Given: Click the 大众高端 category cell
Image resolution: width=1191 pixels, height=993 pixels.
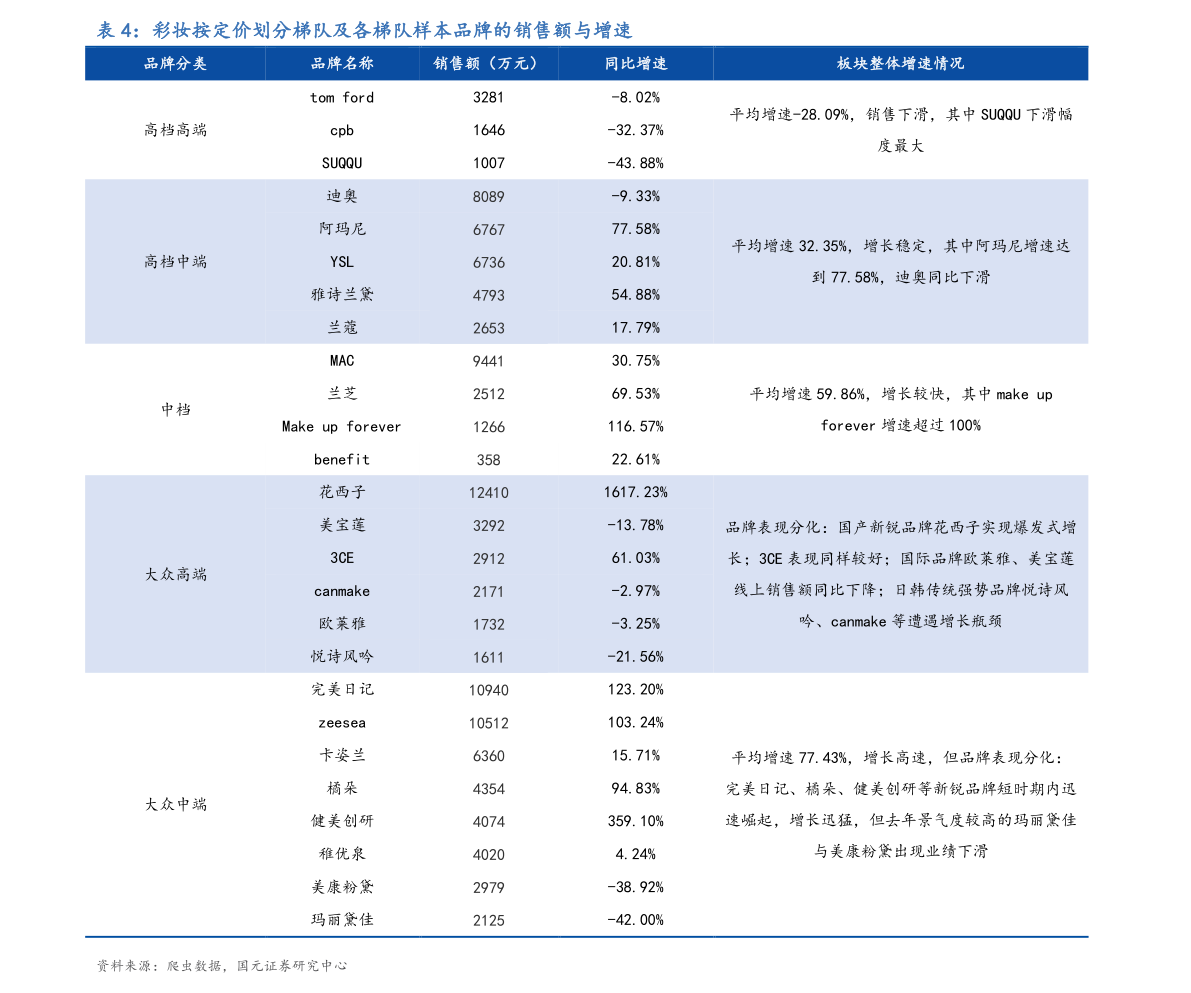Looking at the screenshot, I should click(x=175, y=574).
